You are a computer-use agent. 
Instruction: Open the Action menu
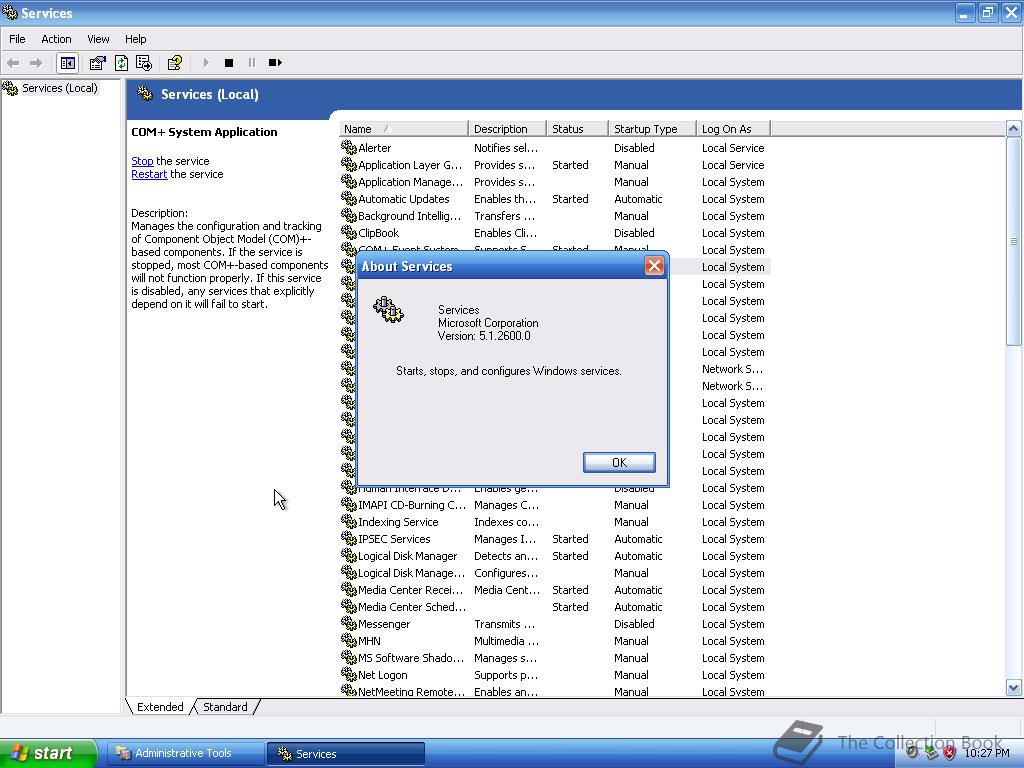tap(56, 39)
